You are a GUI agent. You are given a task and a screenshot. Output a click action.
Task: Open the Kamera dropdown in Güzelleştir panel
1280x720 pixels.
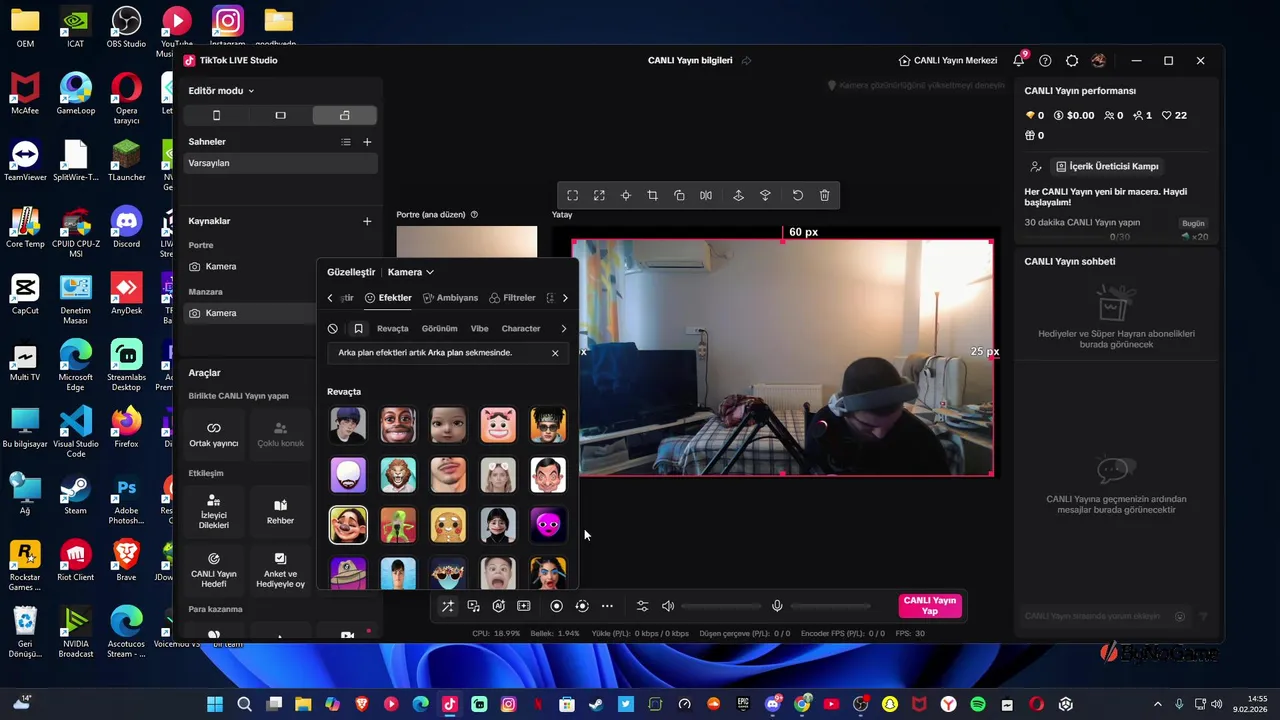tap(411, 272)
